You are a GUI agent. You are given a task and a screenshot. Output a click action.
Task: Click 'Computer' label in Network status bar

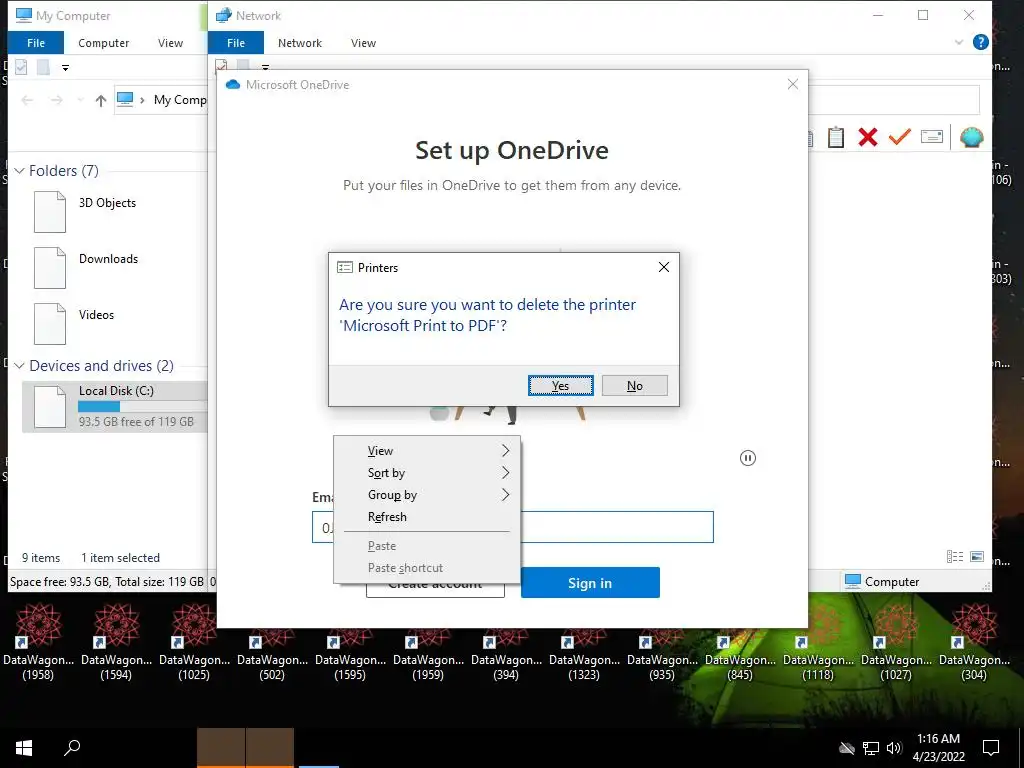click(892, 582)
